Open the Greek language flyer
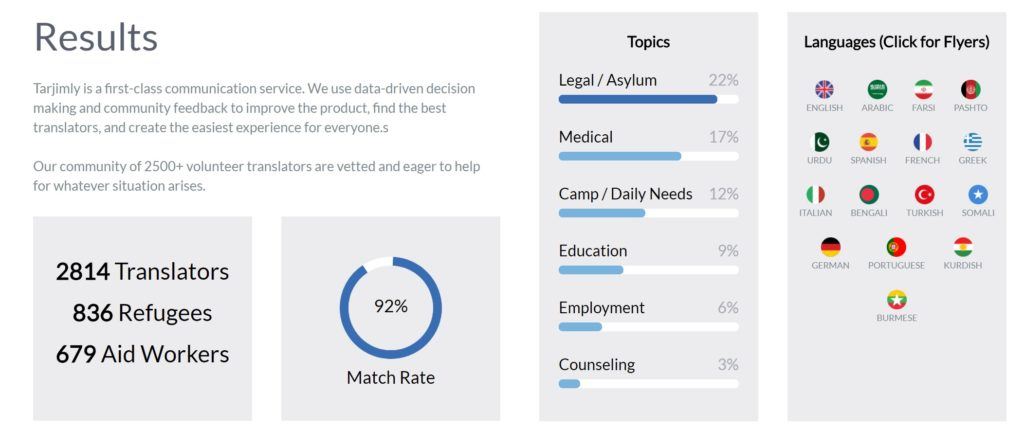1024x429 pixels. pos(972,142)
